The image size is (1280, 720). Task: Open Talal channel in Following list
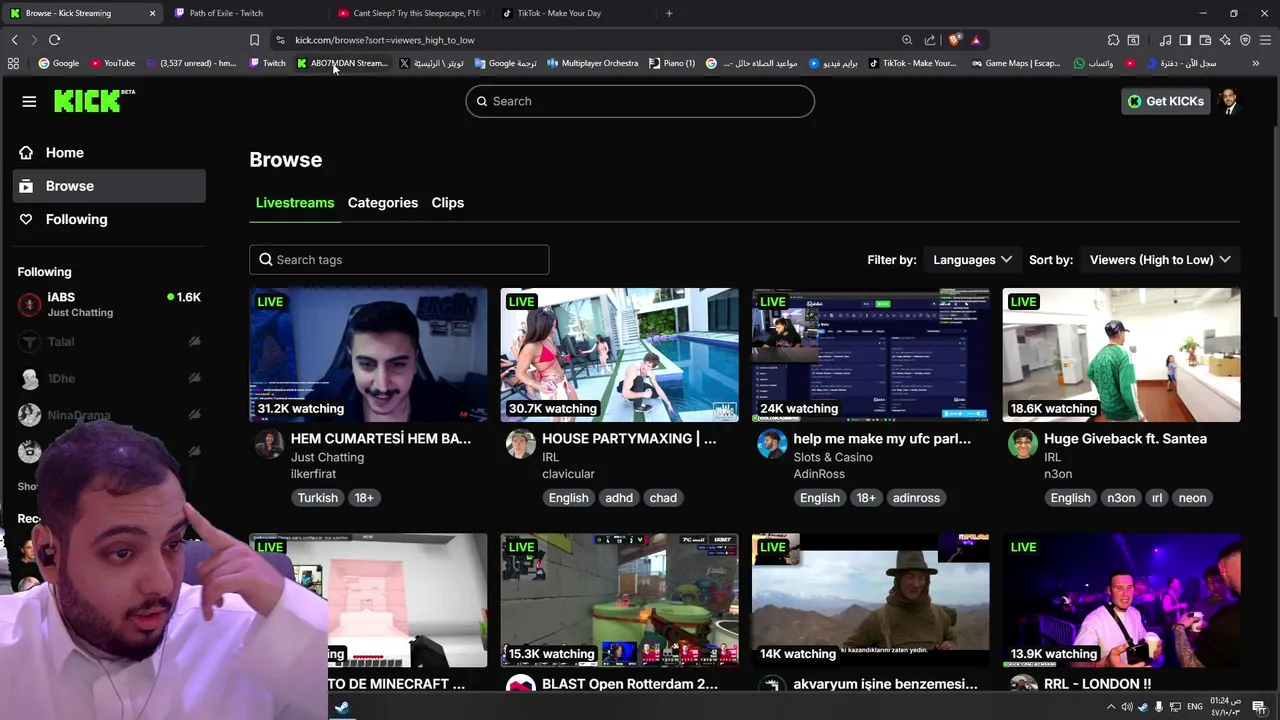(x=109, y=342)
